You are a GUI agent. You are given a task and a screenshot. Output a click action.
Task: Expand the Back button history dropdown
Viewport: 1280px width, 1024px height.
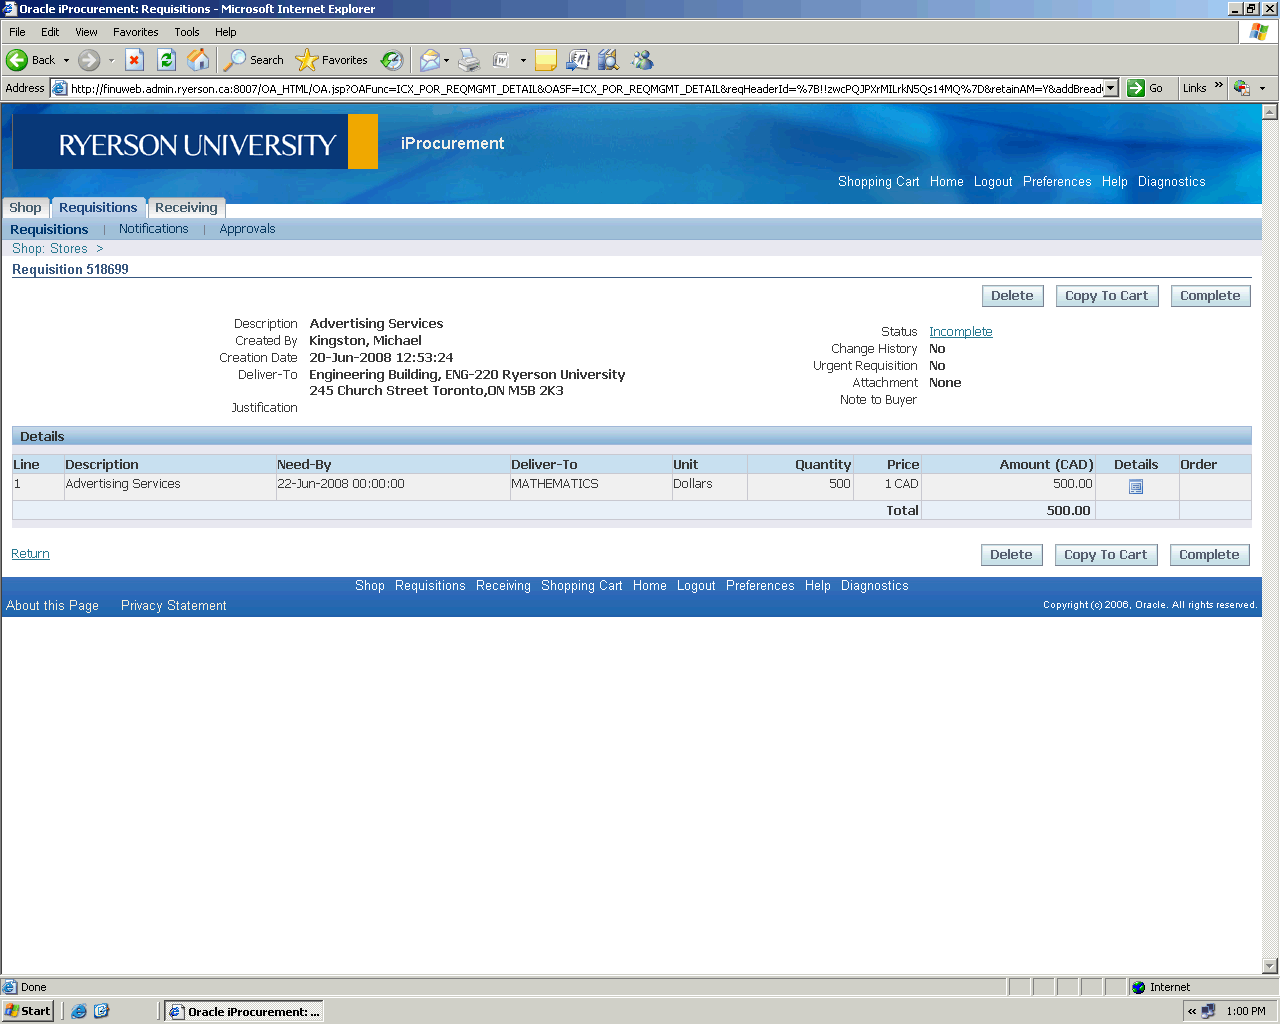tap(67, 60)
